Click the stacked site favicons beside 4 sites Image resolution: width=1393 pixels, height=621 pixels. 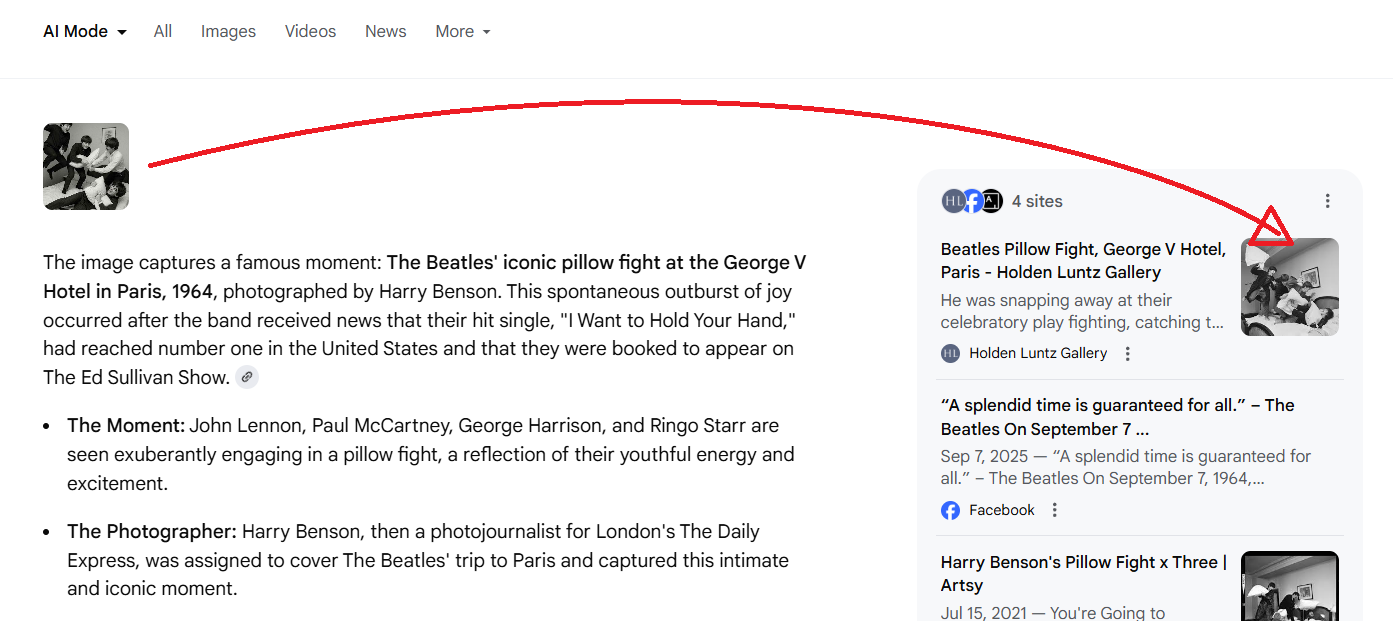coord(971,201)
